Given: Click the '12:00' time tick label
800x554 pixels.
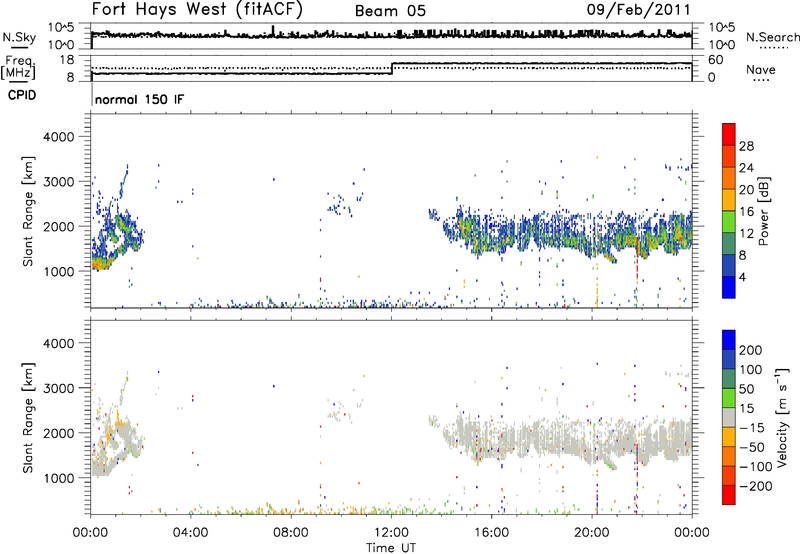Looking at the screenshot, I should click(391, 533).
